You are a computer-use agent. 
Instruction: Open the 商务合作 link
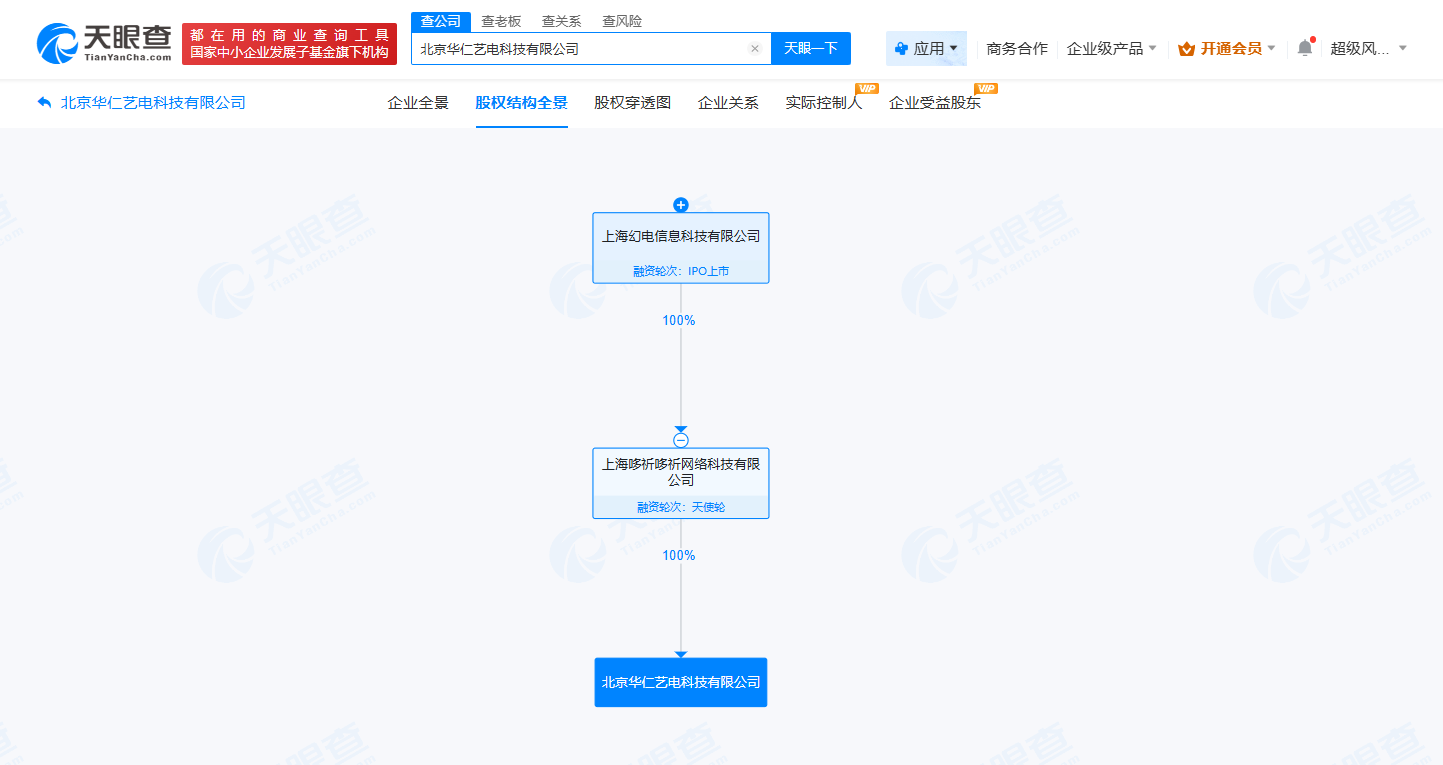tap(1015, 47)
